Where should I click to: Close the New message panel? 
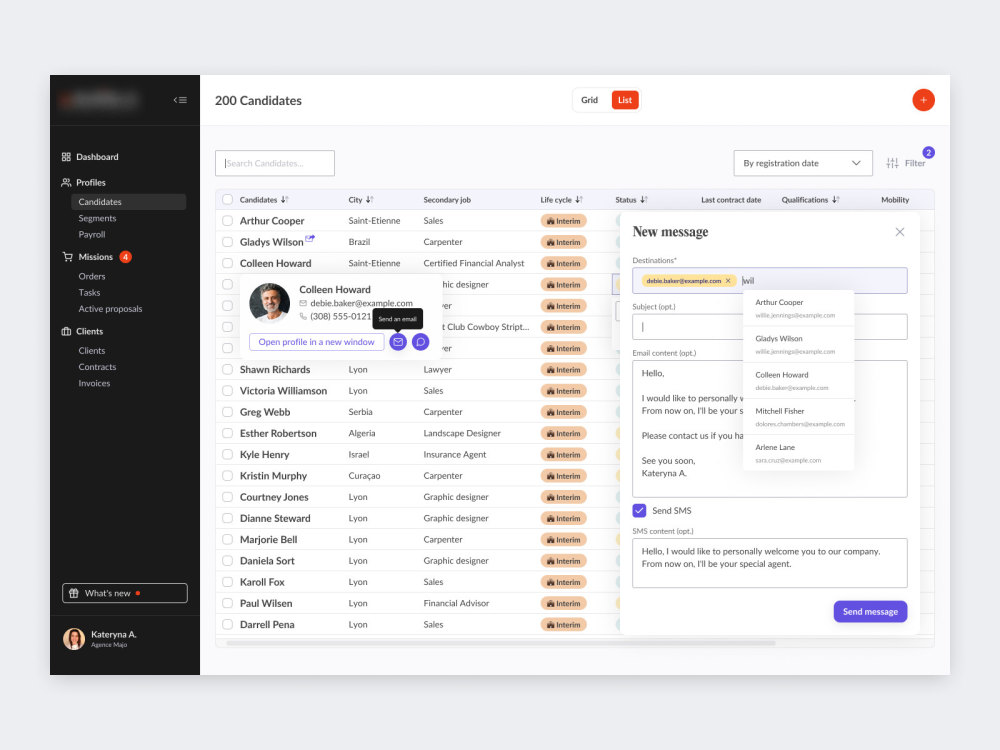(899, 232)
